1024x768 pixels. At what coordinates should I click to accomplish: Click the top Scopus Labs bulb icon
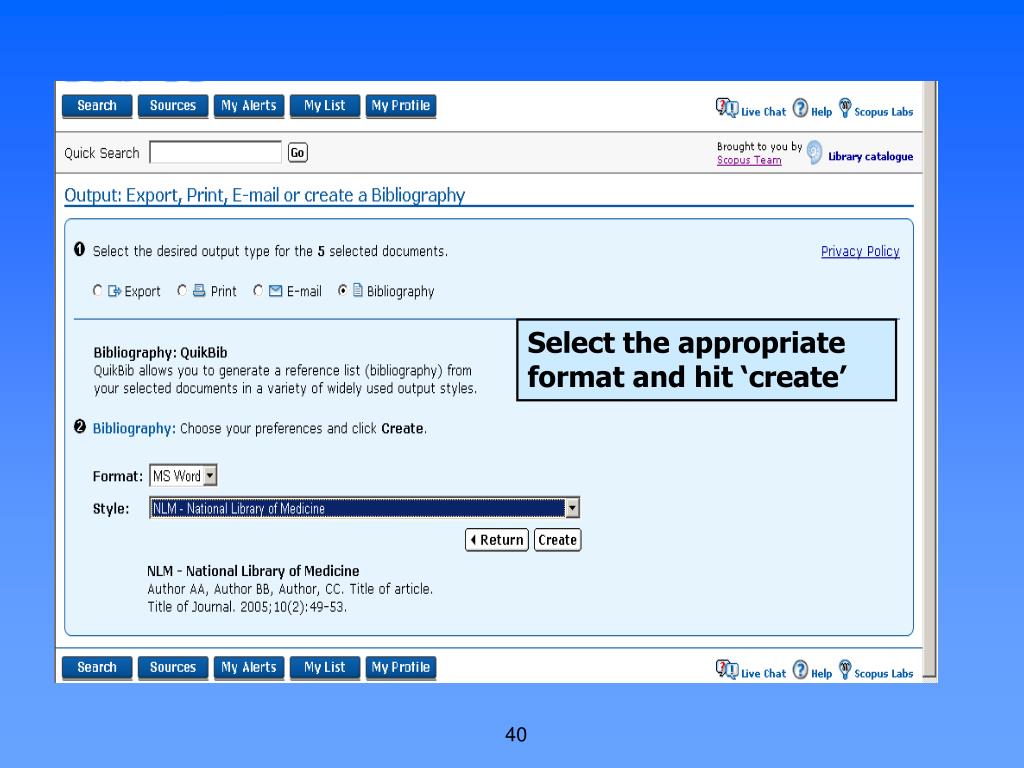(845, 108)
